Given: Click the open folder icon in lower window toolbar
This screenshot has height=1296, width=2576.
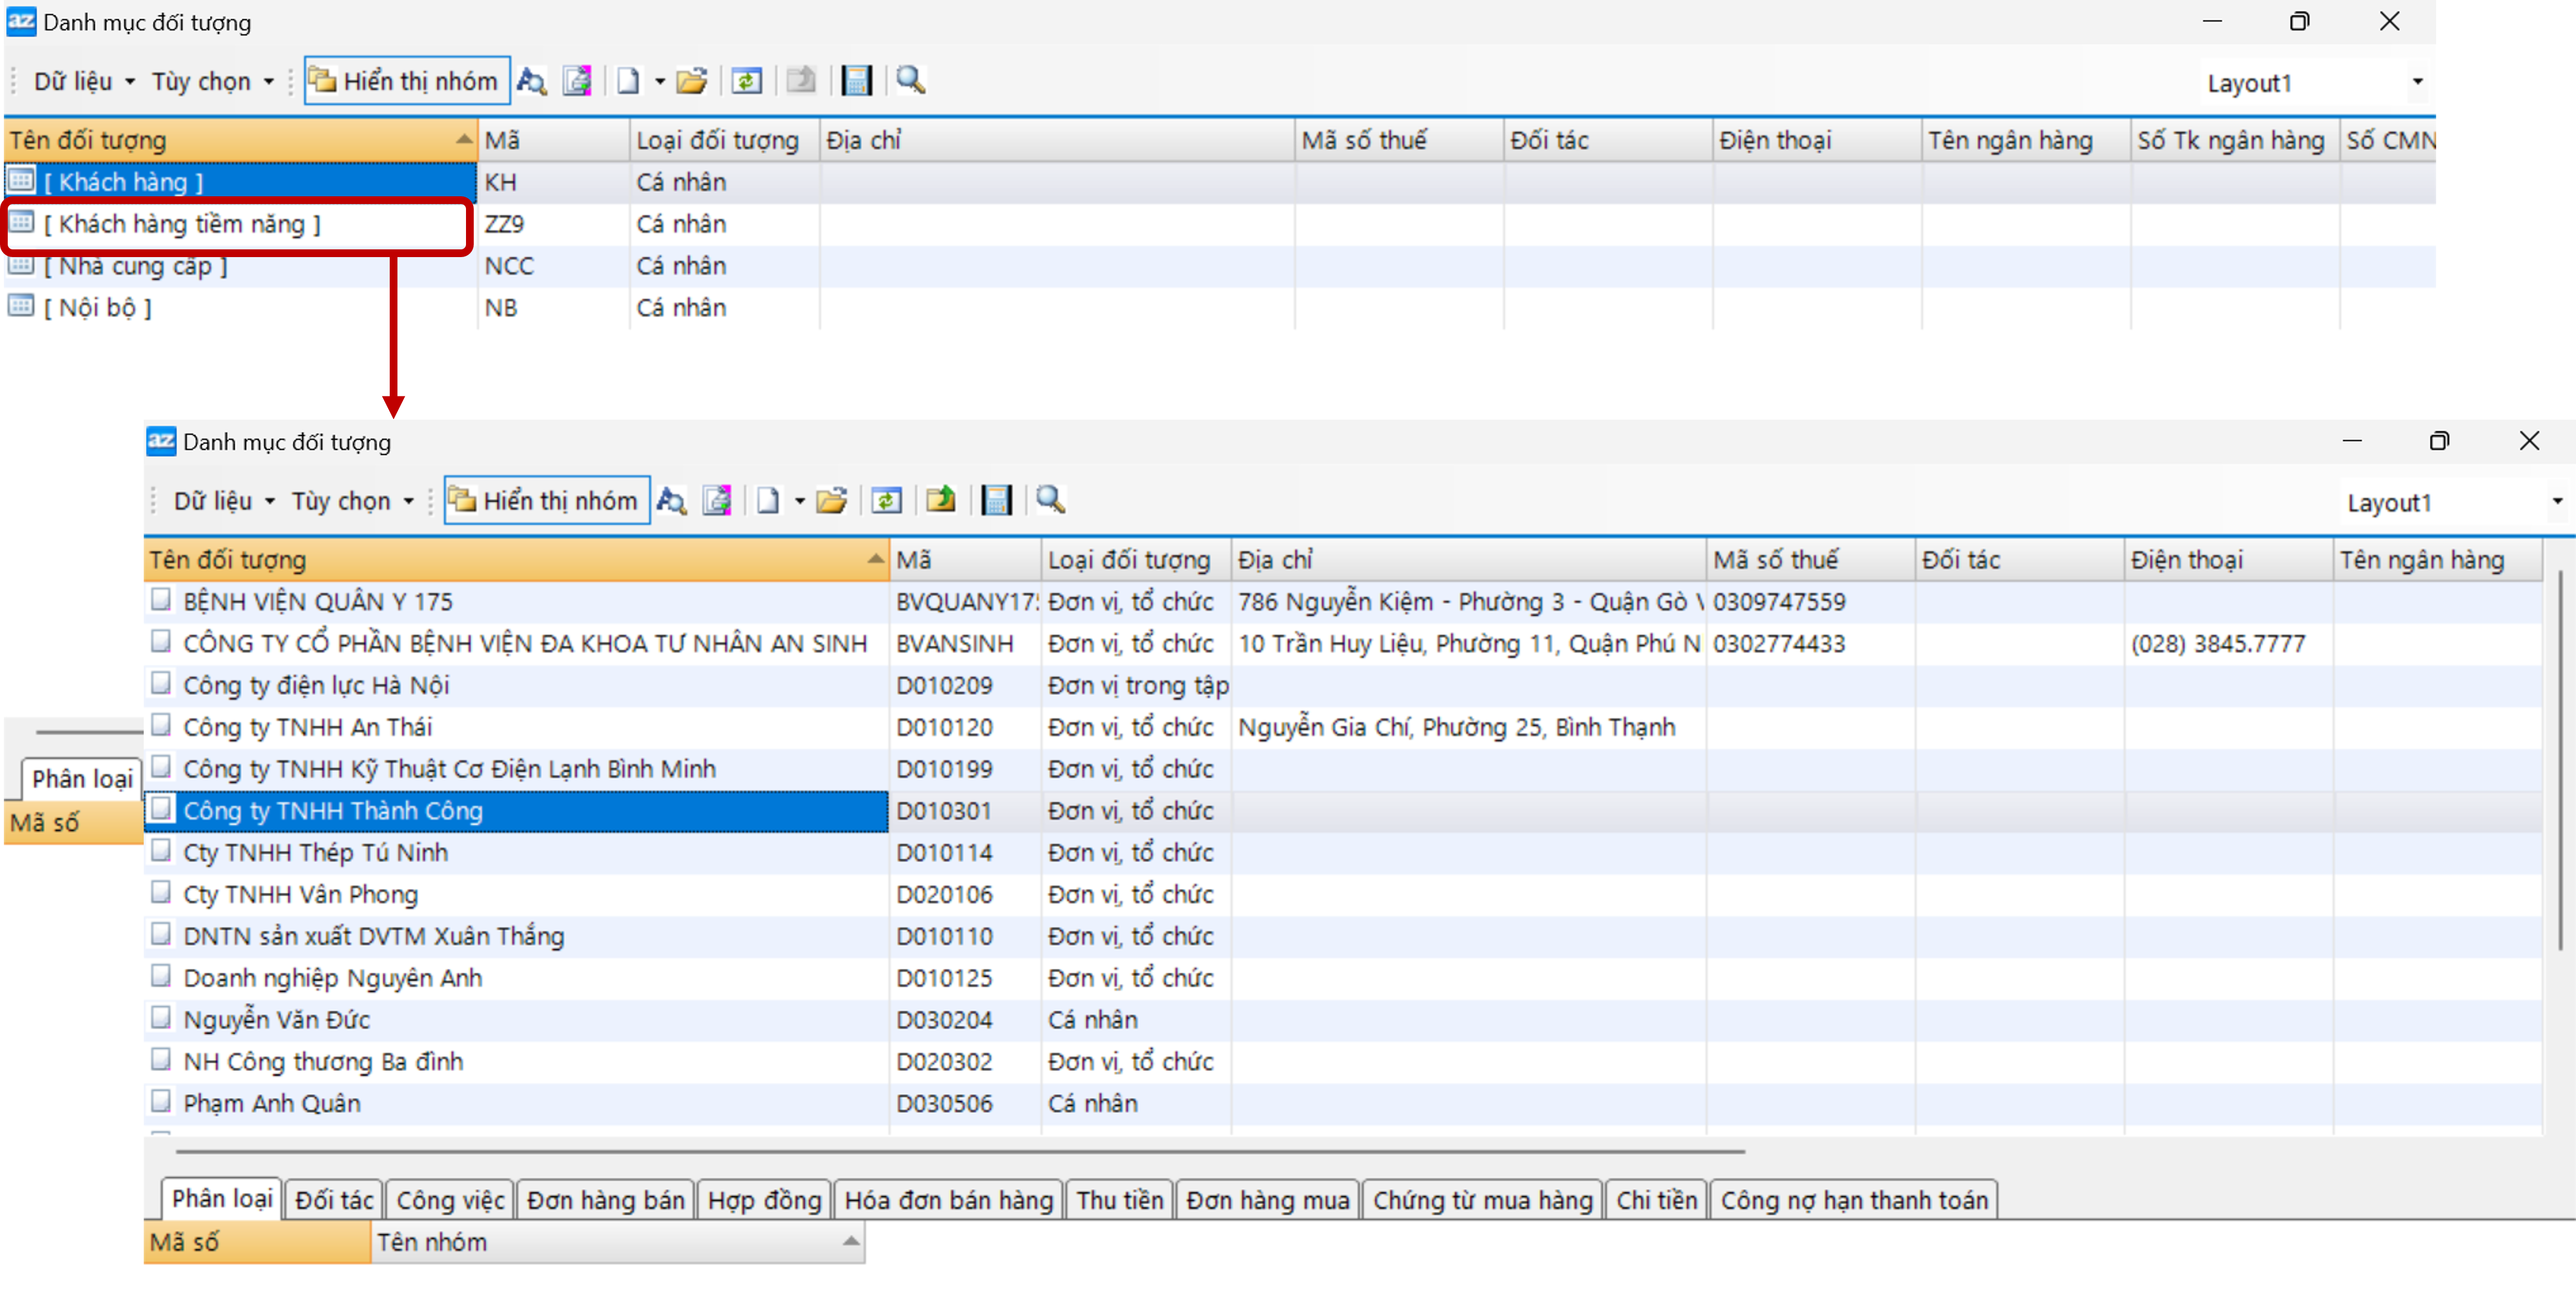Looking at the screenshot, I should 832,500.
